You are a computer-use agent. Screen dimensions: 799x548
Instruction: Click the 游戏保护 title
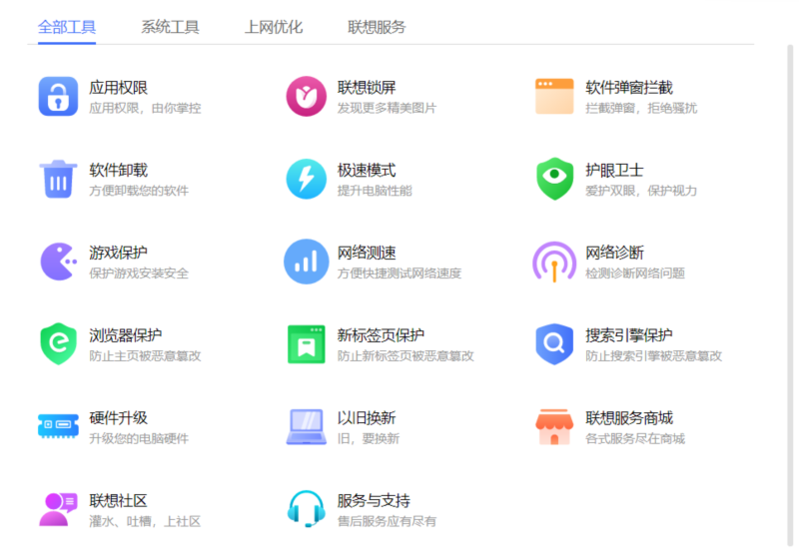[x=118, y=253]
